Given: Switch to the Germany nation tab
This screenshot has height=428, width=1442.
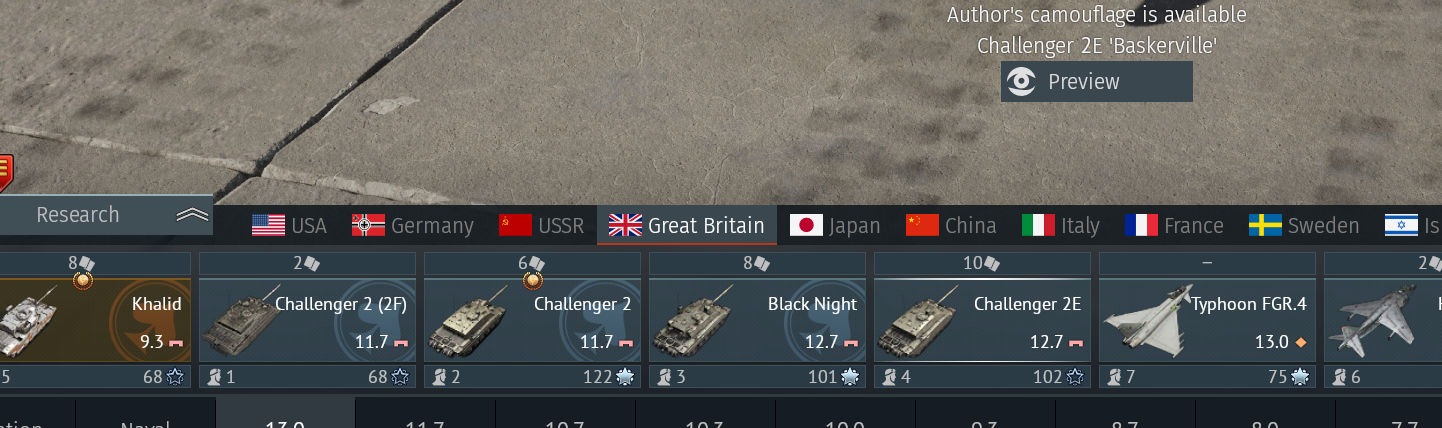Looking at the screenshot, I should coord(412,225).
